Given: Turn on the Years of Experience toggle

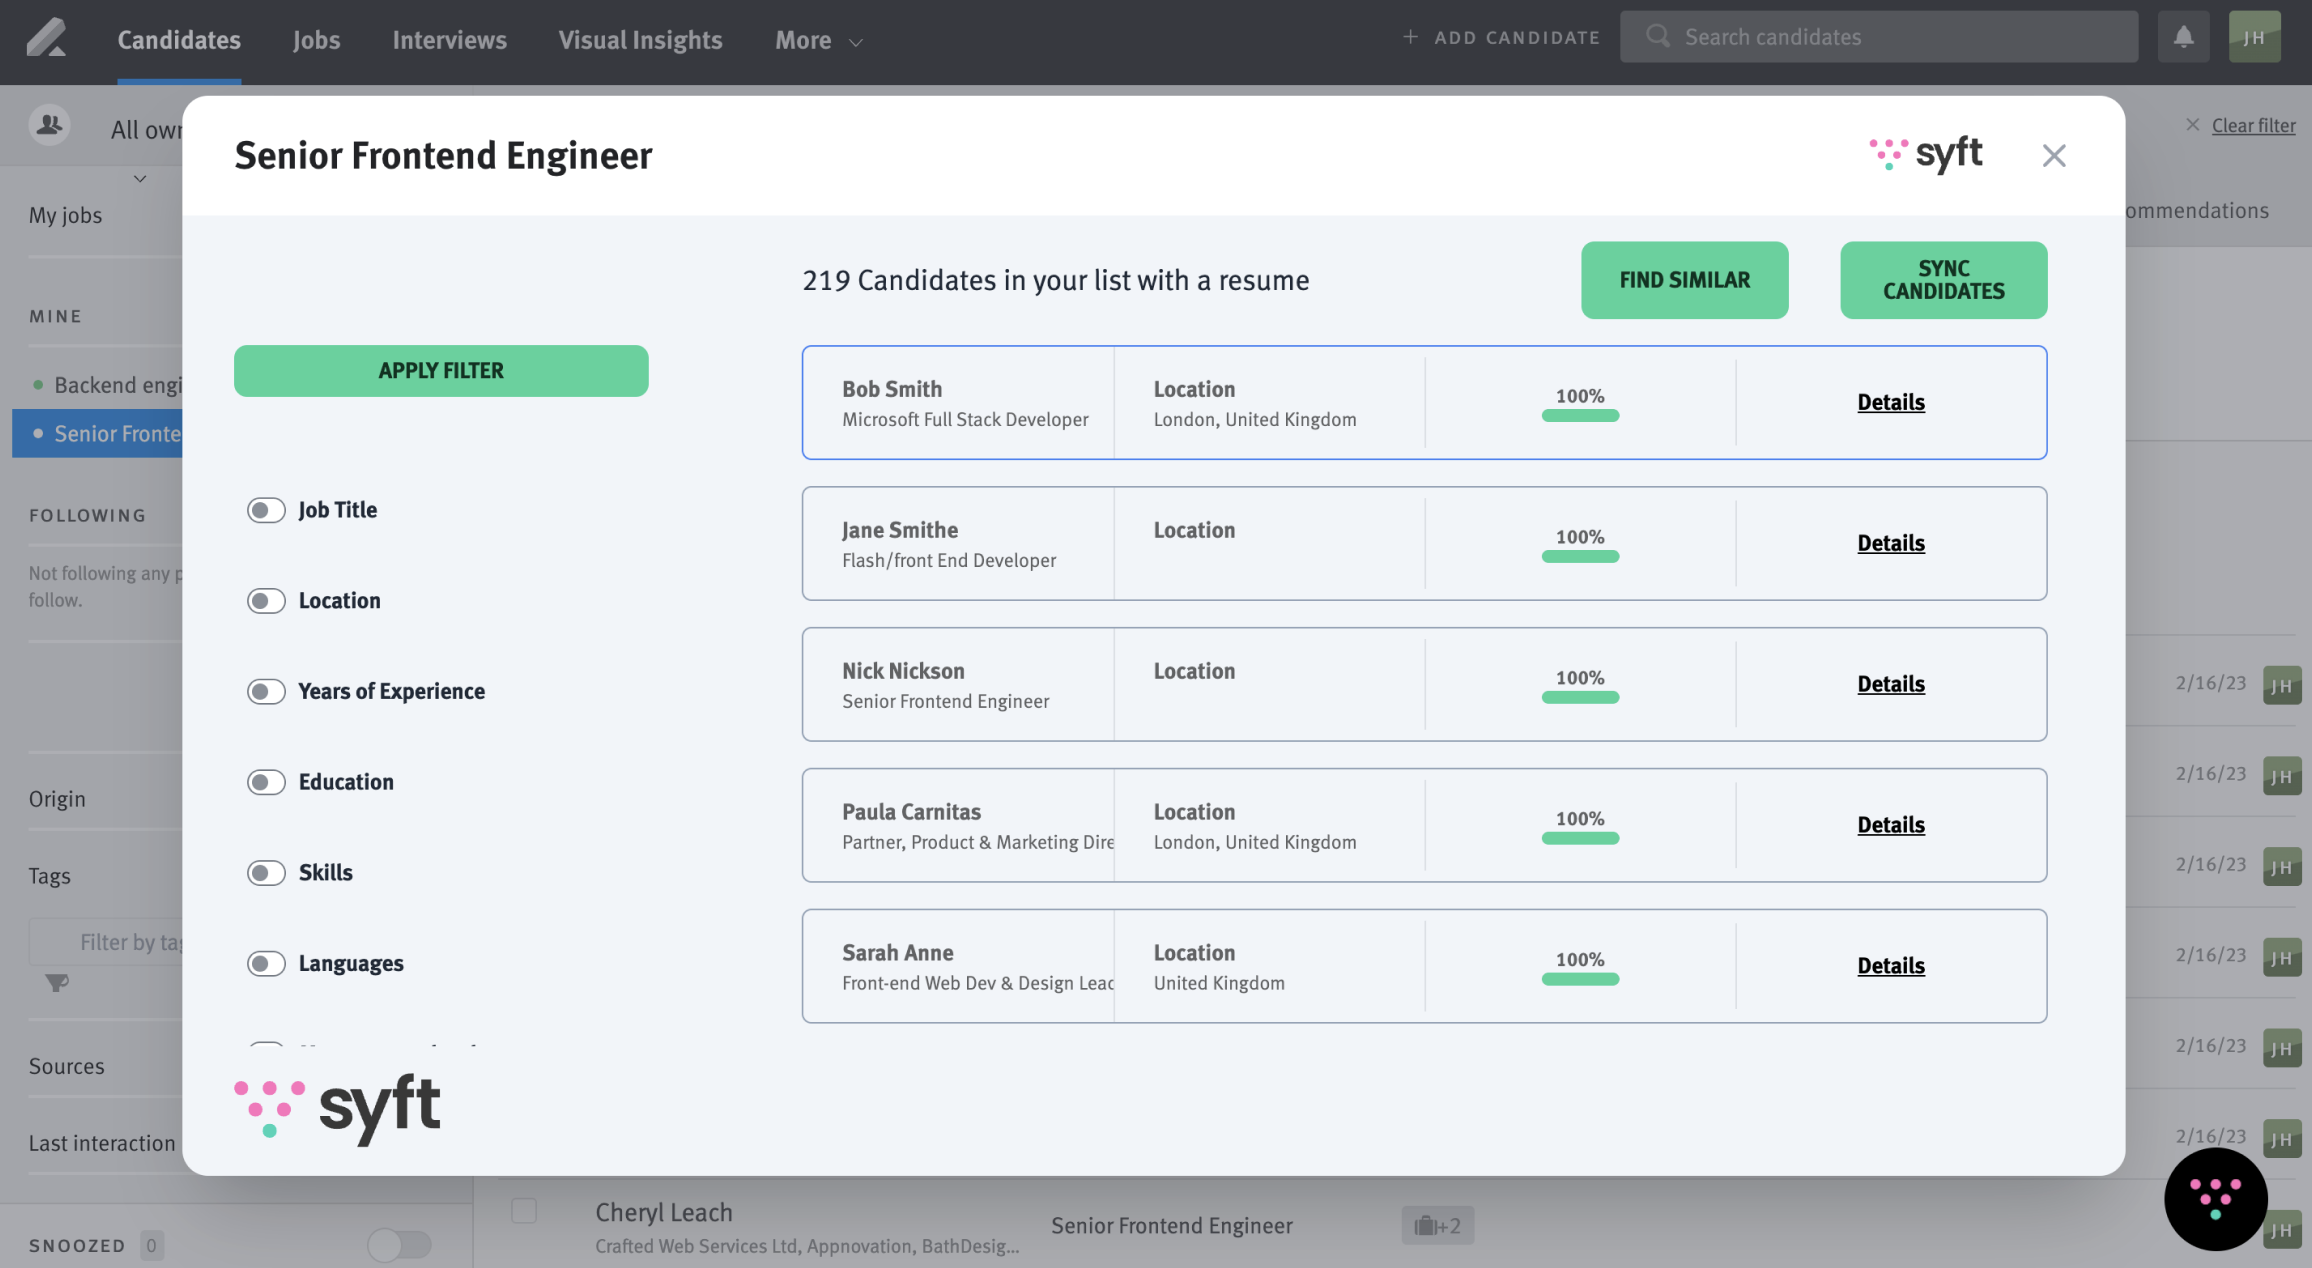Looking at the screenshot, I should [265, 691].
